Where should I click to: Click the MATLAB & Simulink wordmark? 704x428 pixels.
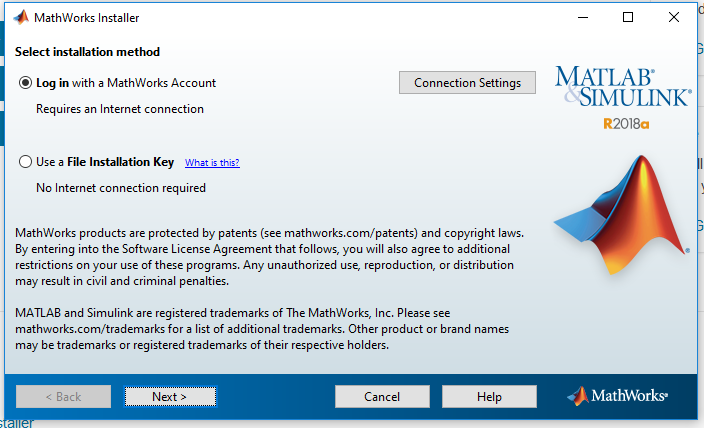click(x=623, y=87)
